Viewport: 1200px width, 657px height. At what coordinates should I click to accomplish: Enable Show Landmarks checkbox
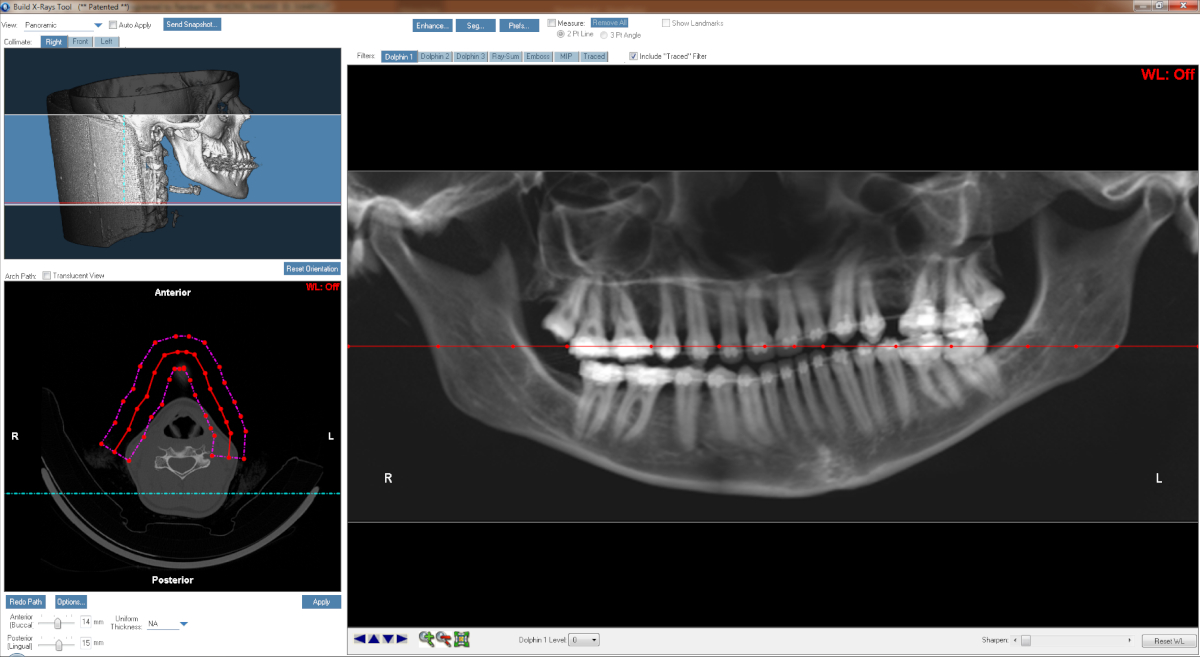point(666,22)
